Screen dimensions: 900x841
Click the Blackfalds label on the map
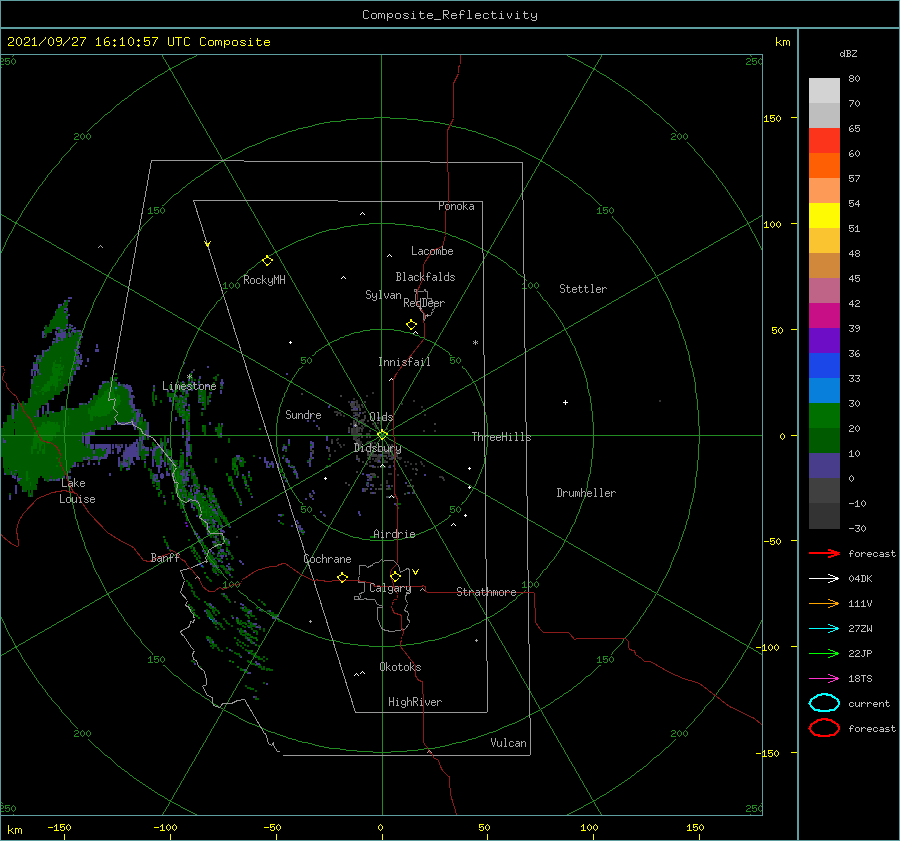(425, 277)
